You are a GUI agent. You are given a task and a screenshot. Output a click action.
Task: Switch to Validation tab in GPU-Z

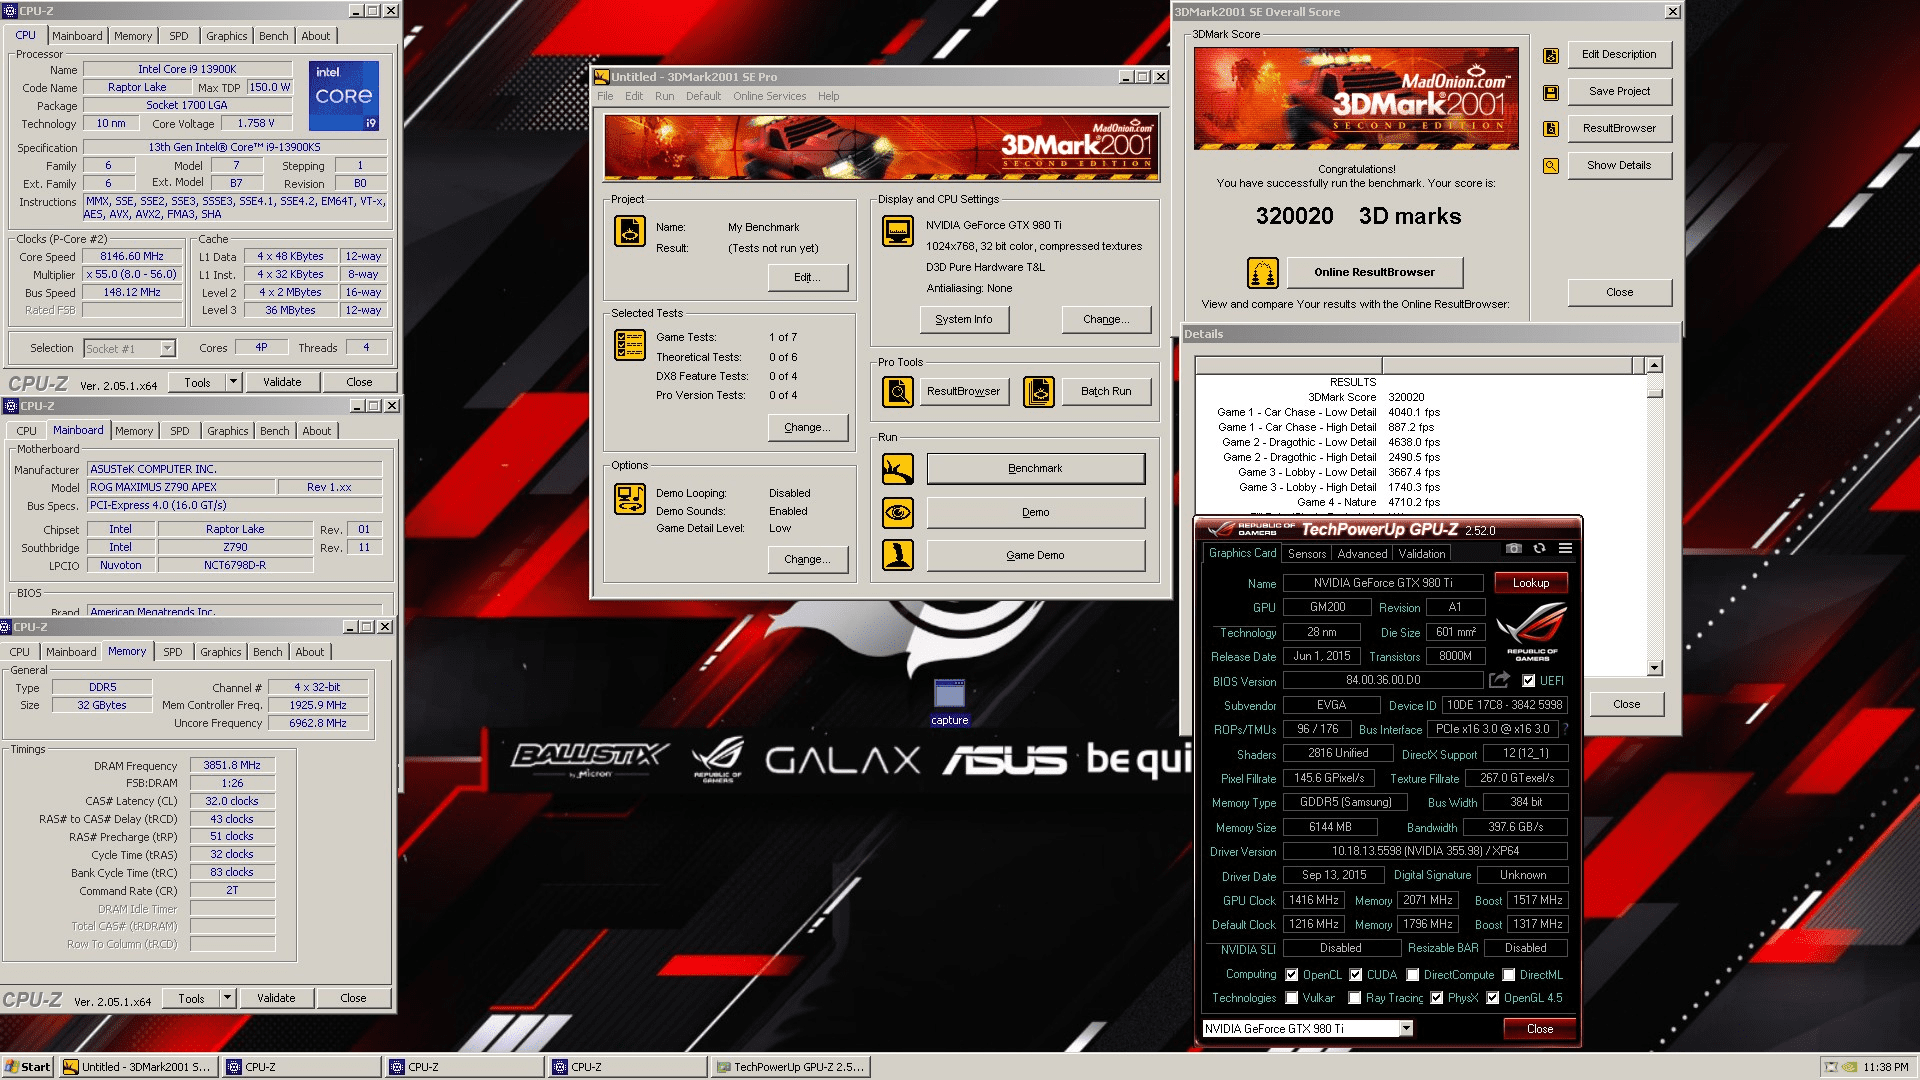[x=1421, y=554]
